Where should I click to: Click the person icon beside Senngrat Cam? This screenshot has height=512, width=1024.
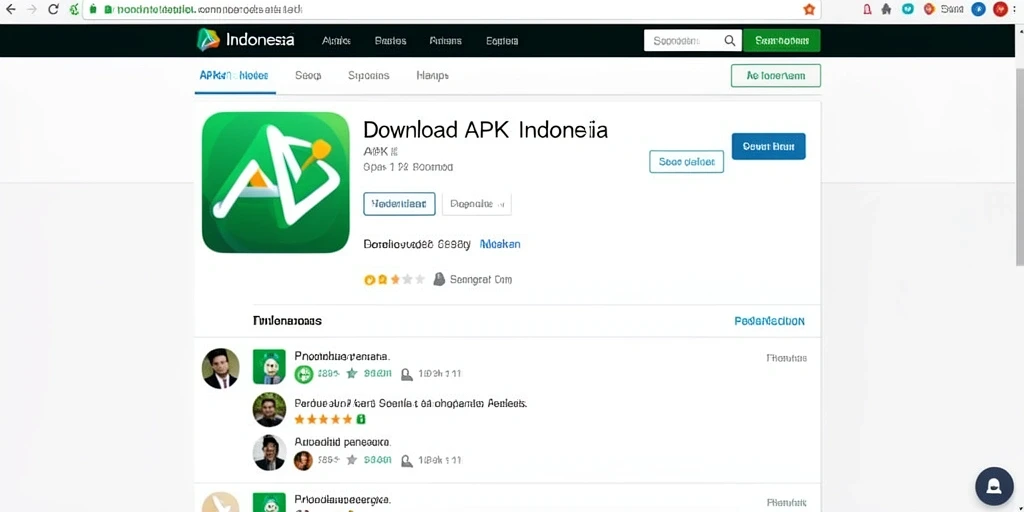point(439,280)
